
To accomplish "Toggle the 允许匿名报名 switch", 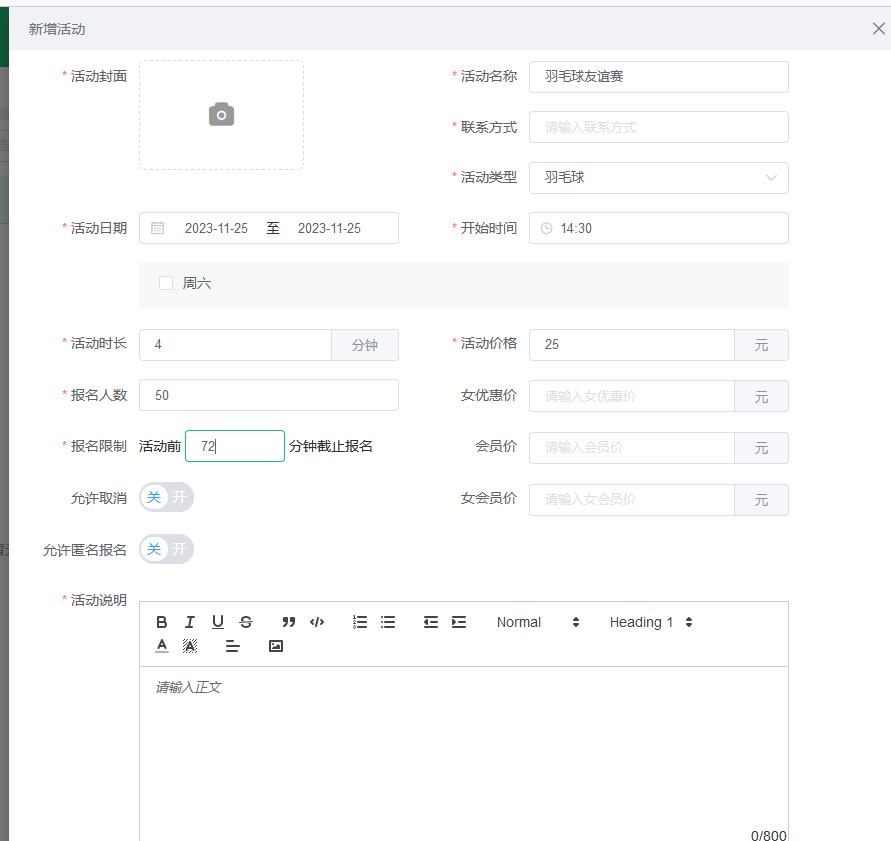I will click(166, 549).
